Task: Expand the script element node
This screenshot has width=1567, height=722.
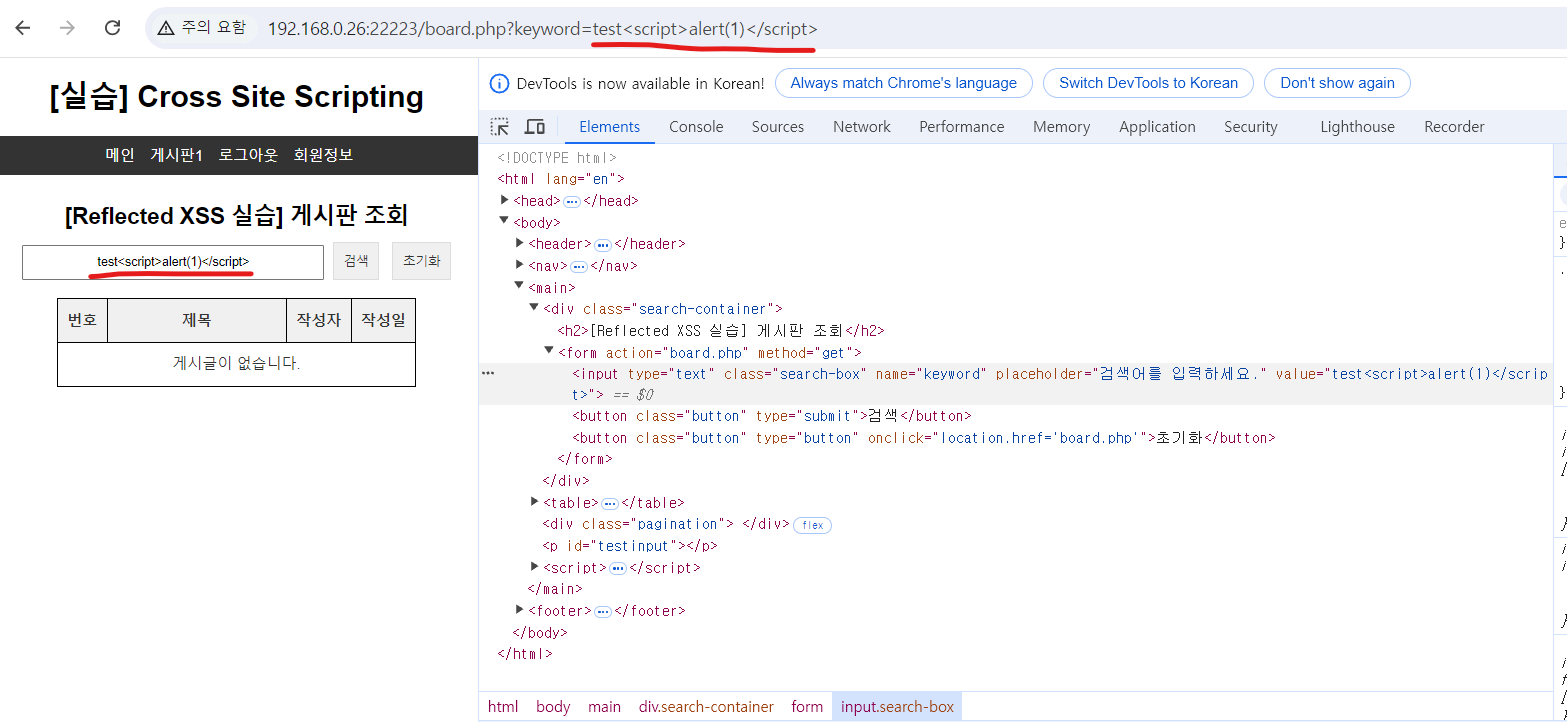Action: (x=534, y=567)
